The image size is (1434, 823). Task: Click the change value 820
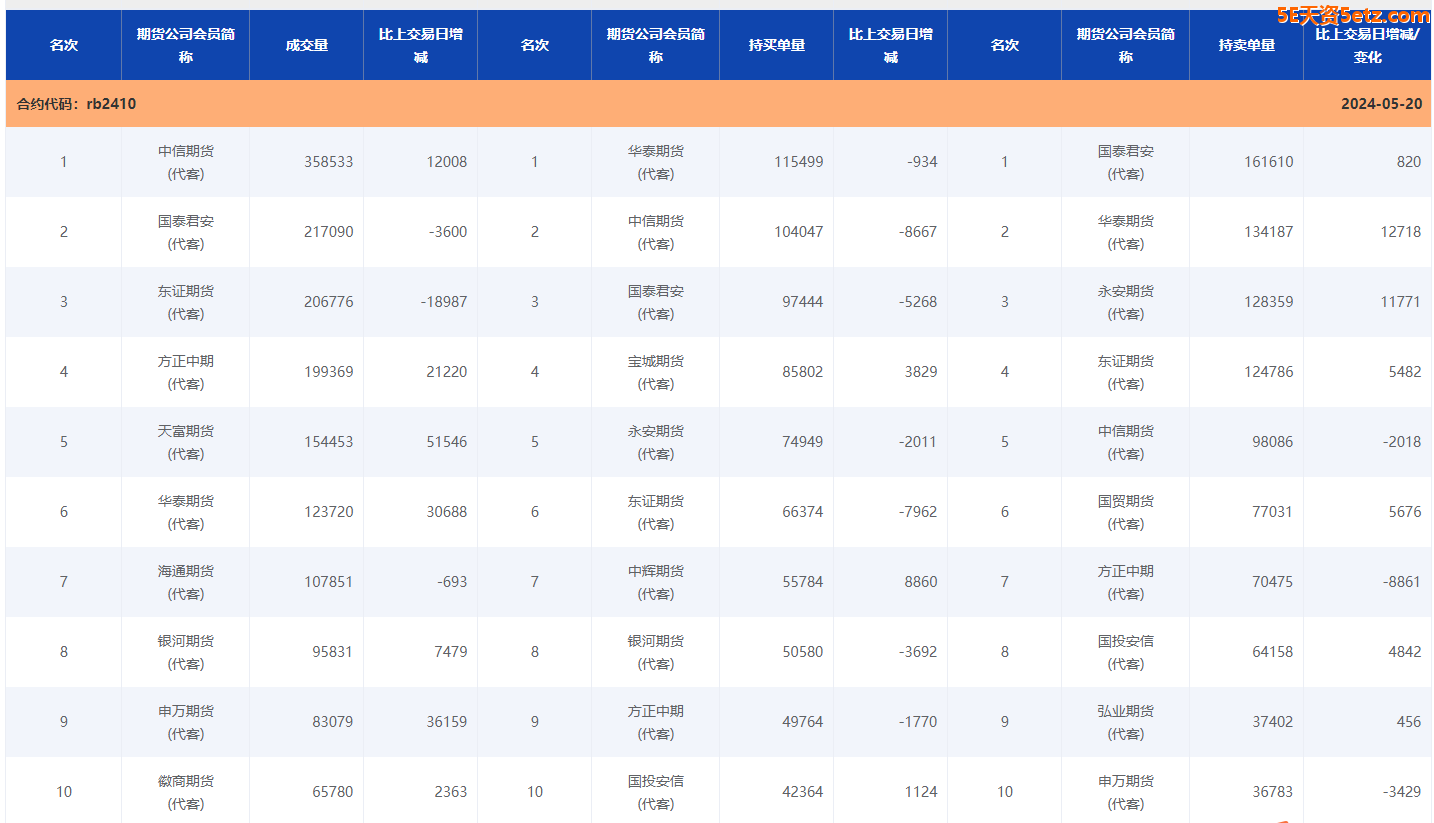[x=1409, y=162]
